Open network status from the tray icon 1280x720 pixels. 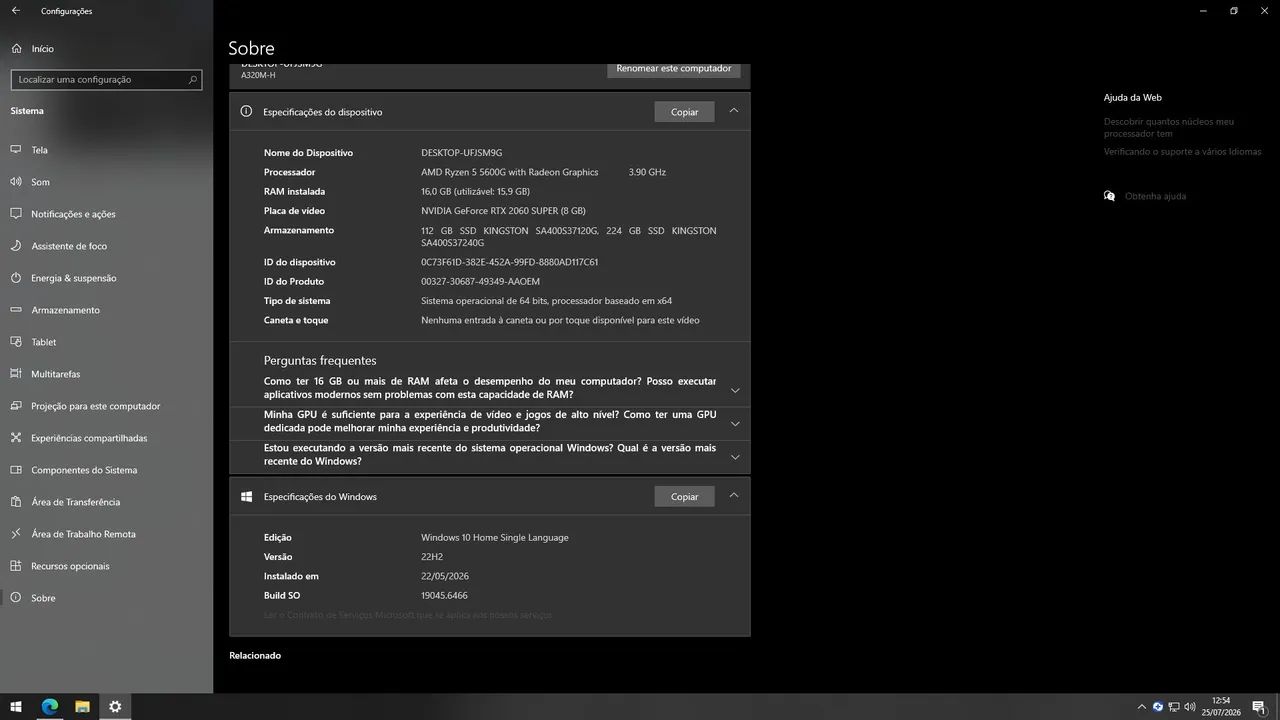point(1174,707)
